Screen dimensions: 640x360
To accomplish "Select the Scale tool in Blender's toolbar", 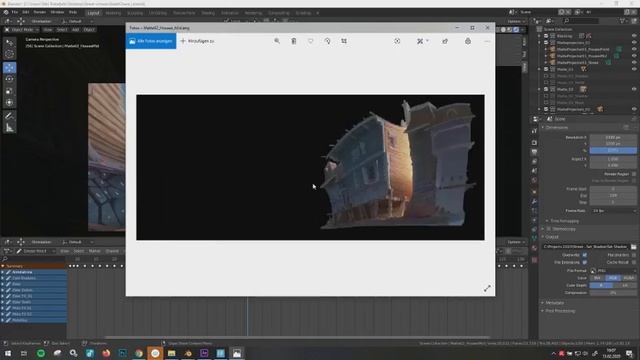I will tap(9, 91).
